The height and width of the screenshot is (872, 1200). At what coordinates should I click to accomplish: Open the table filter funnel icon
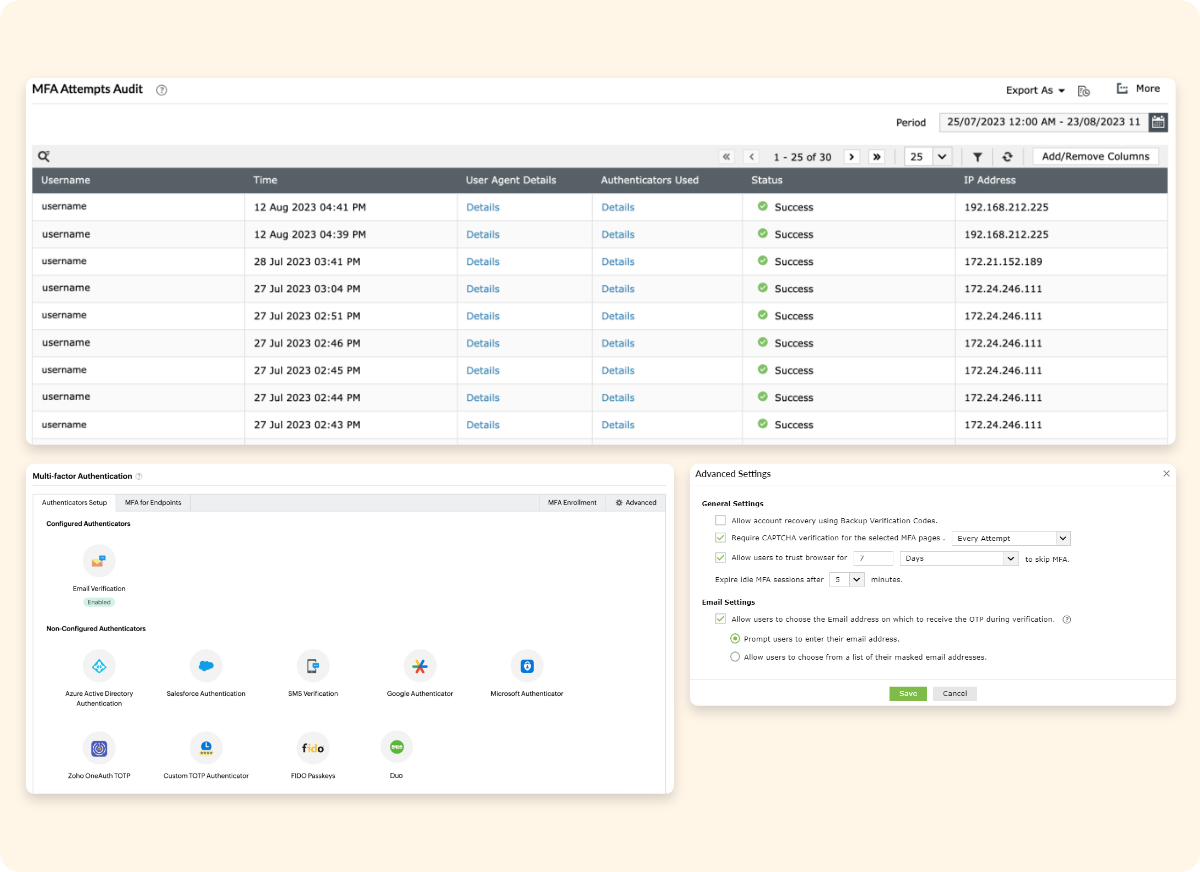coord(977,157)
